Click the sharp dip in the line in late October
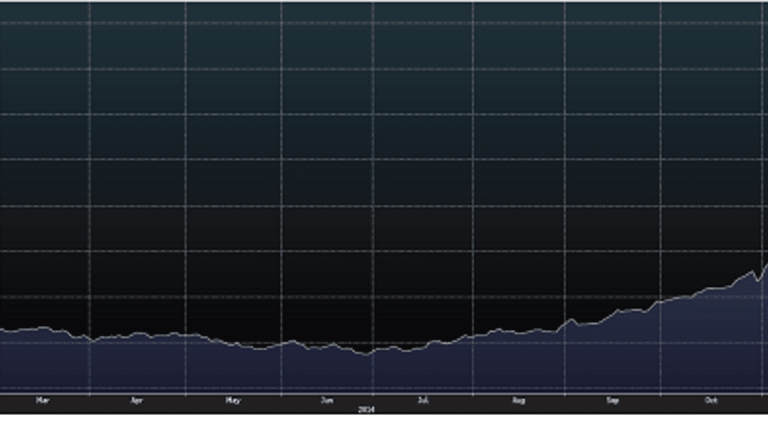Image resolution: width=768 pixels, height=432 pixels. [757, 280]
